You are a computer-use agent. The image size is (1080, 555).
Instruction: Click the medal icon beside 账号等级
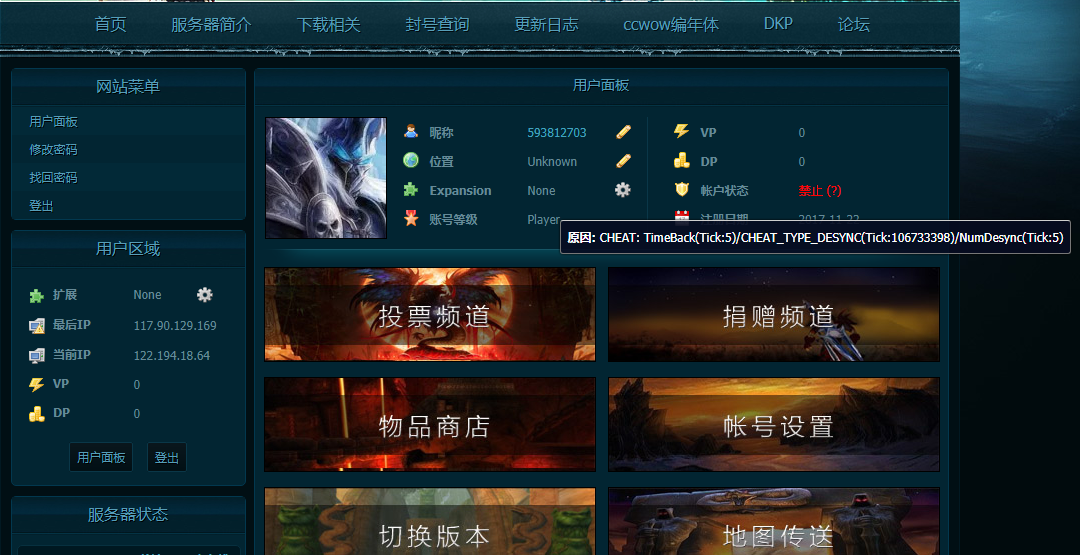click(x=411, y=219)
